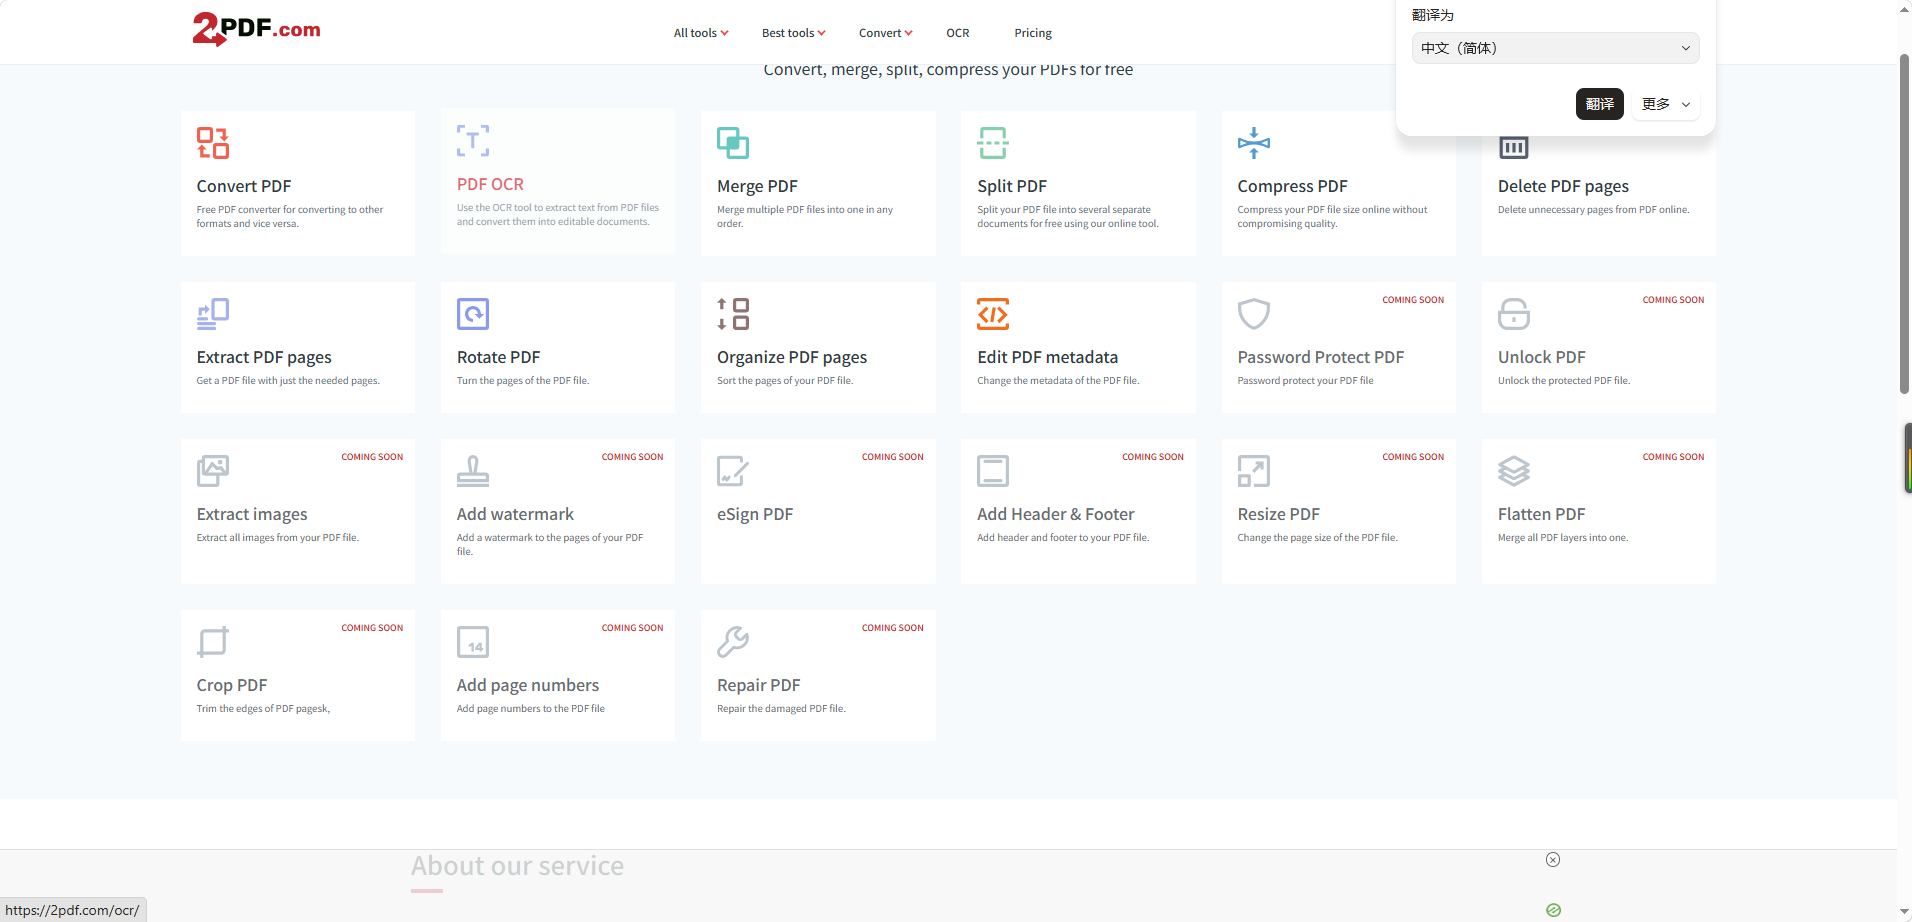
Task: Click the 翻译 translate button
Action: pos(1599,104)
